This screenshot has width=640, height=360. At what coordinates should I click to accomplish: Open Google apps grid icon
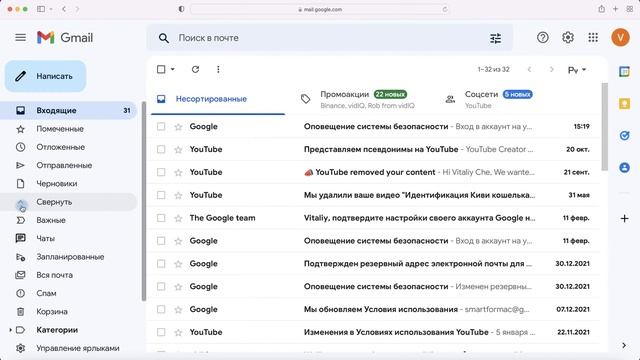pos(593,38)
